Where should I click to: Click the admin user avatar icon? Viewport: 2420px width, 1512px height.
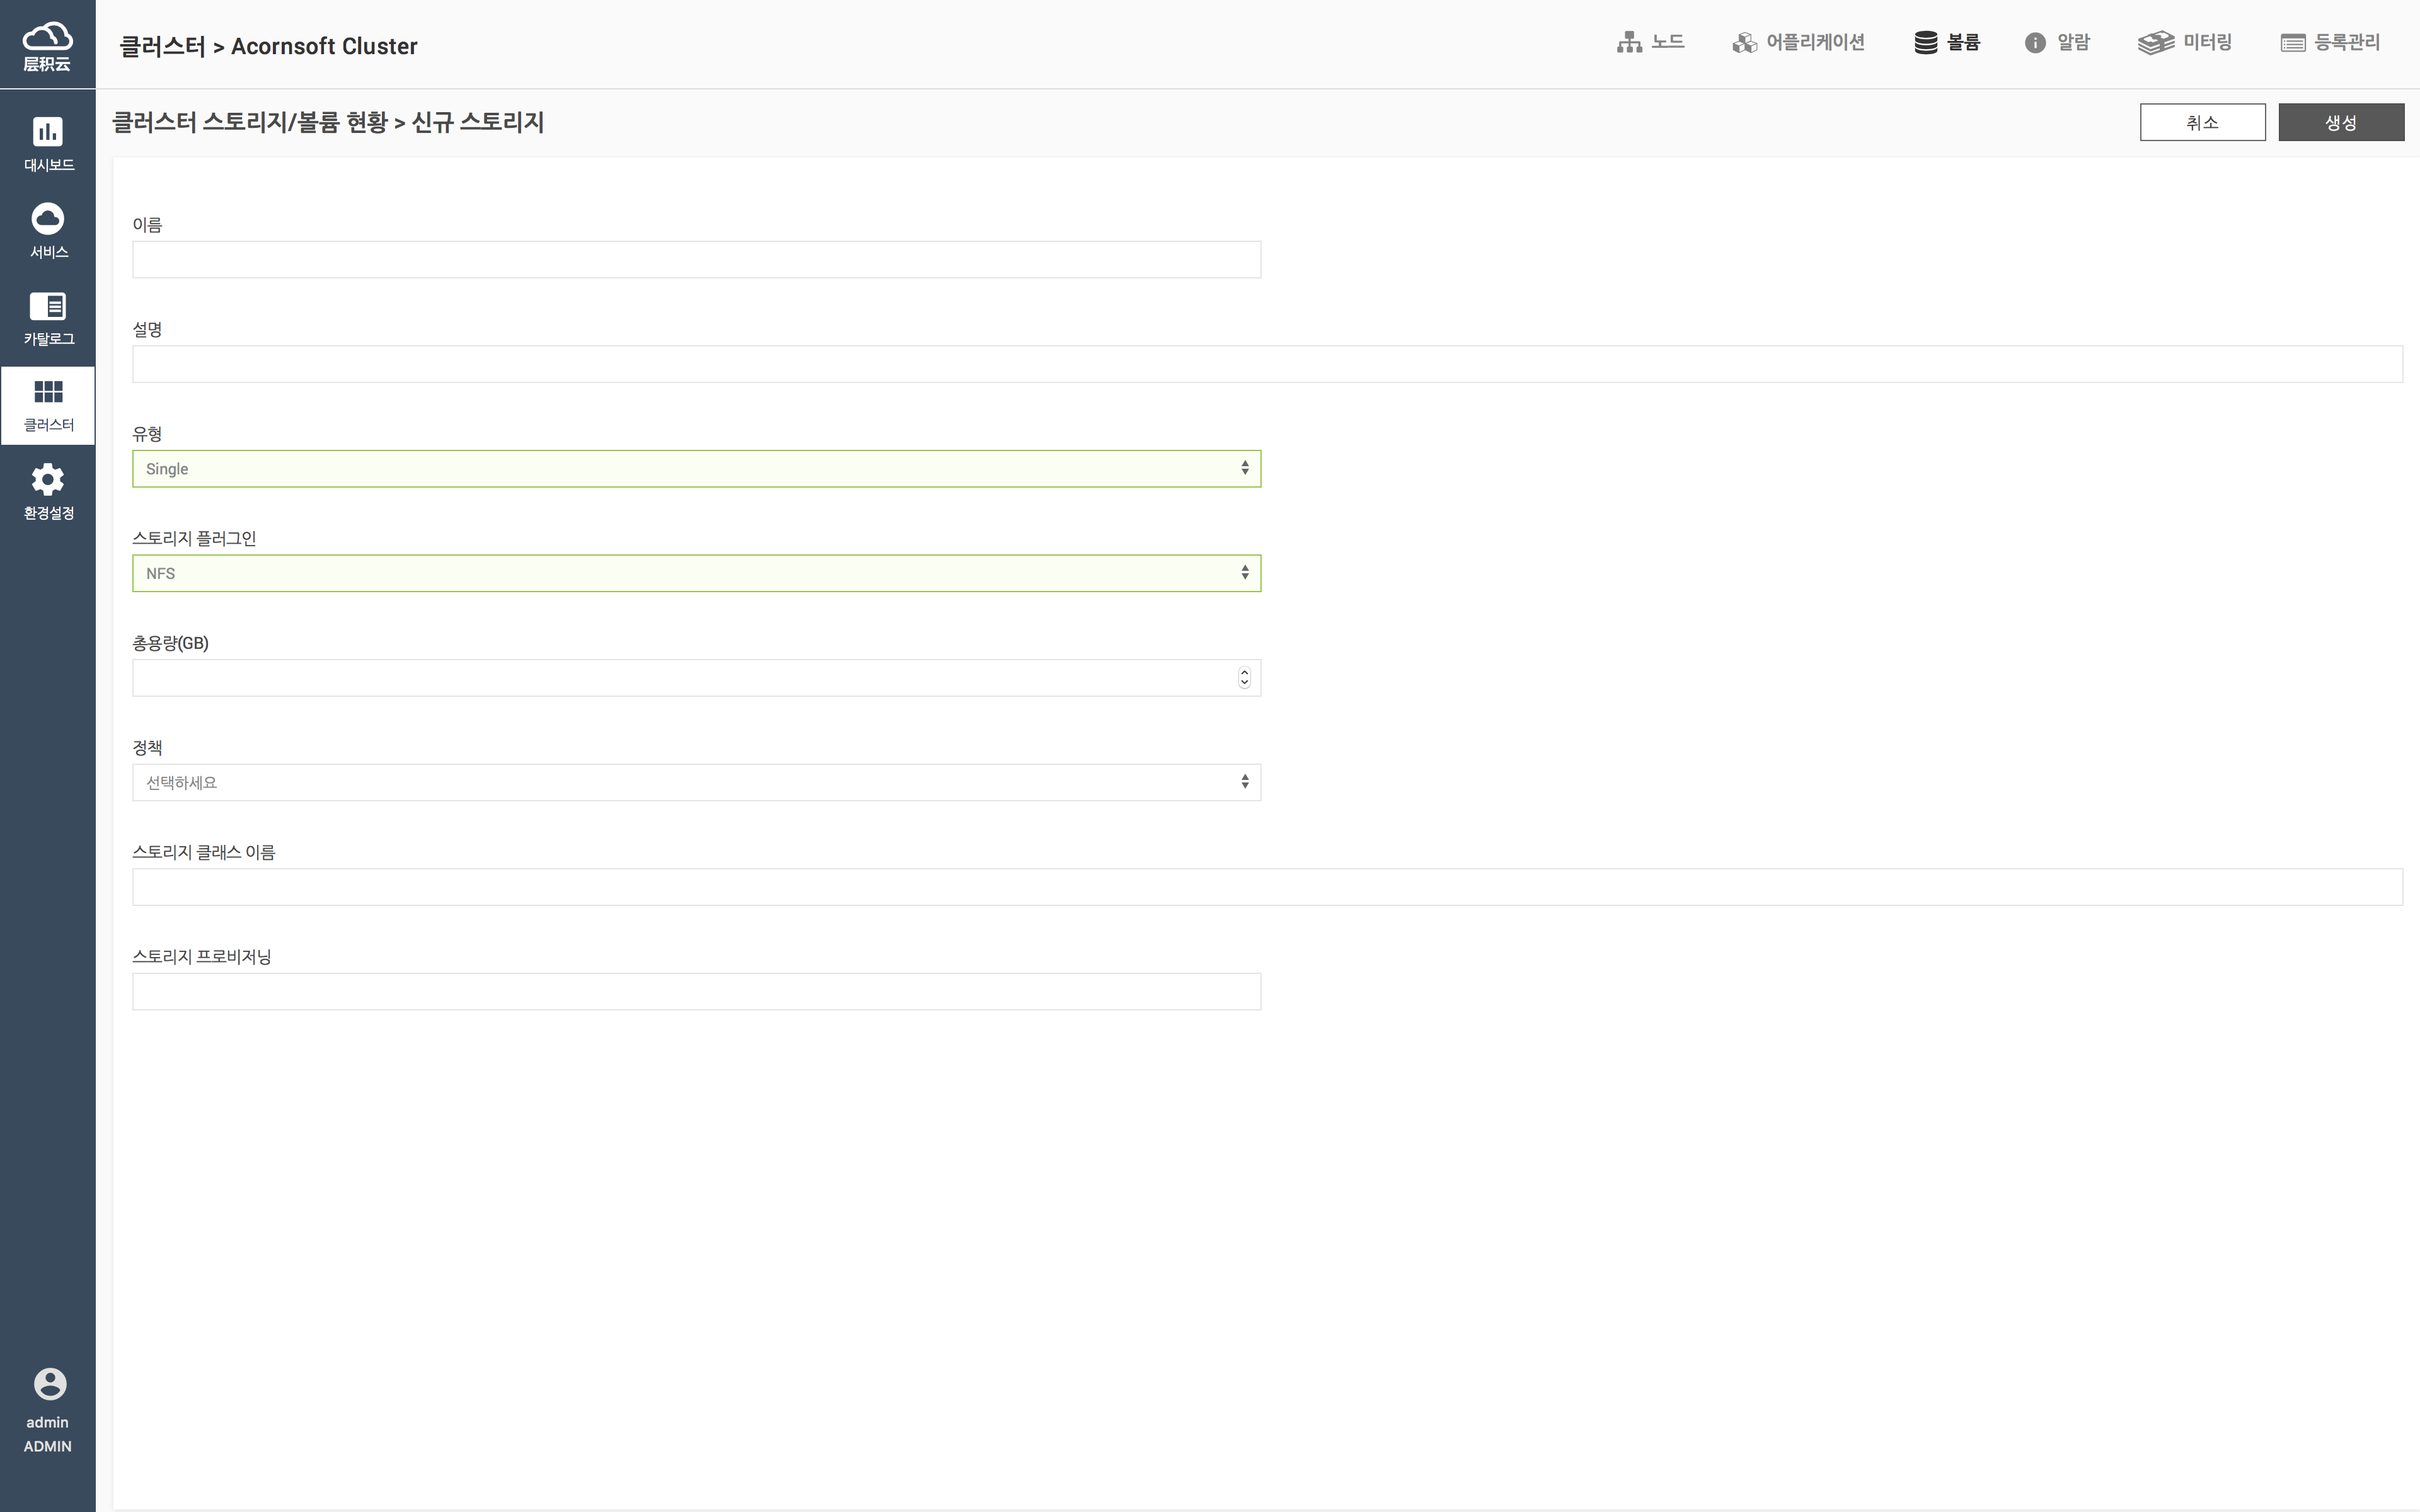pos(49,1384)
